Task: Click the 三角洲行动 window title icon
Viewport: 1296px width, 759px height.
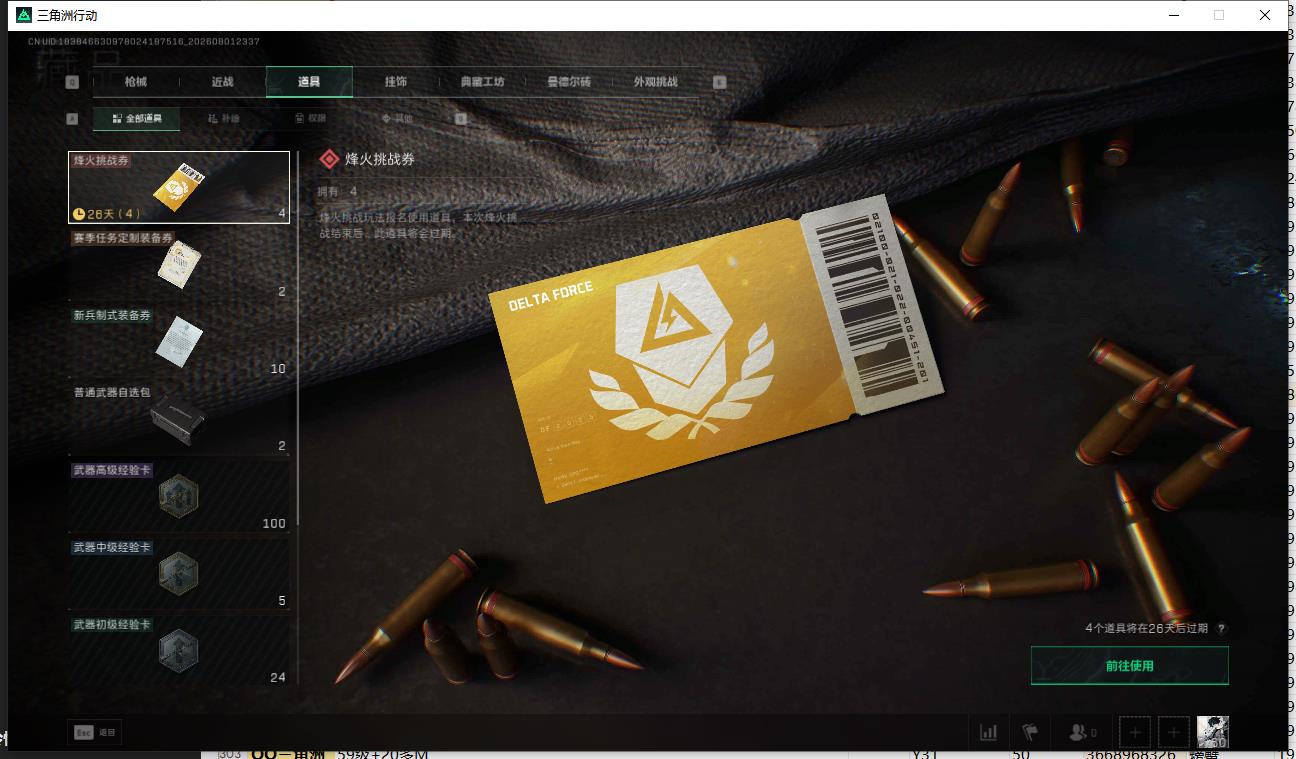Action: [x=24, y=15]
